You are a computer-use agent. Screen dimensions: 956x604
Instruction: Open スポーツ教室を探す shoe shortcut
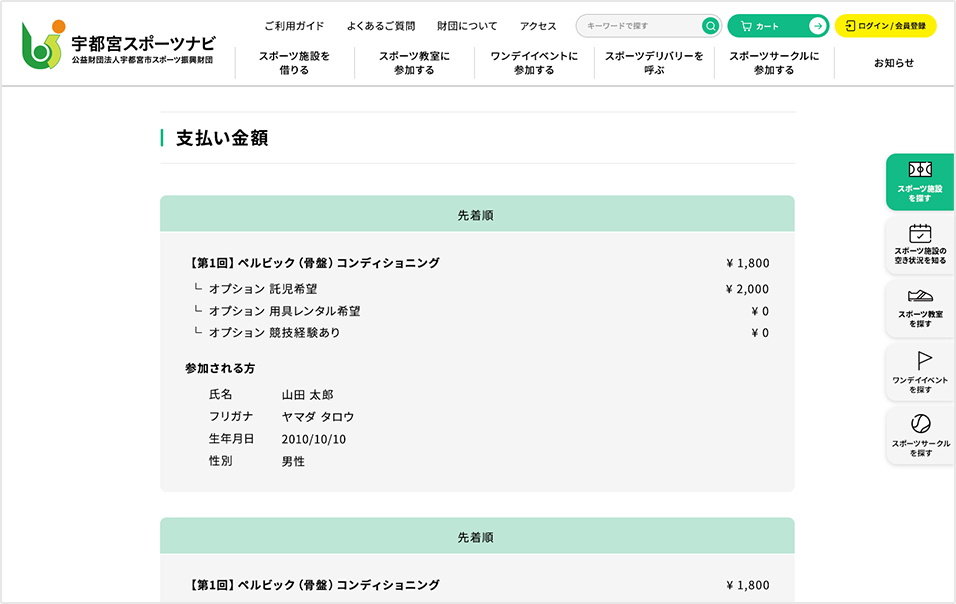[919, 308]
